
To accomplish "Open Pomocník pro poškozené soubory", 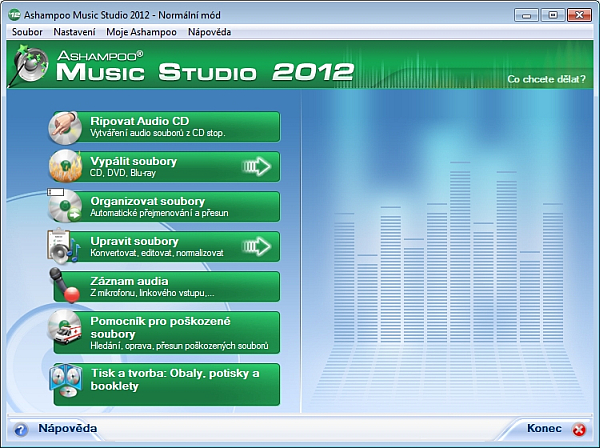I will [166, 332].
